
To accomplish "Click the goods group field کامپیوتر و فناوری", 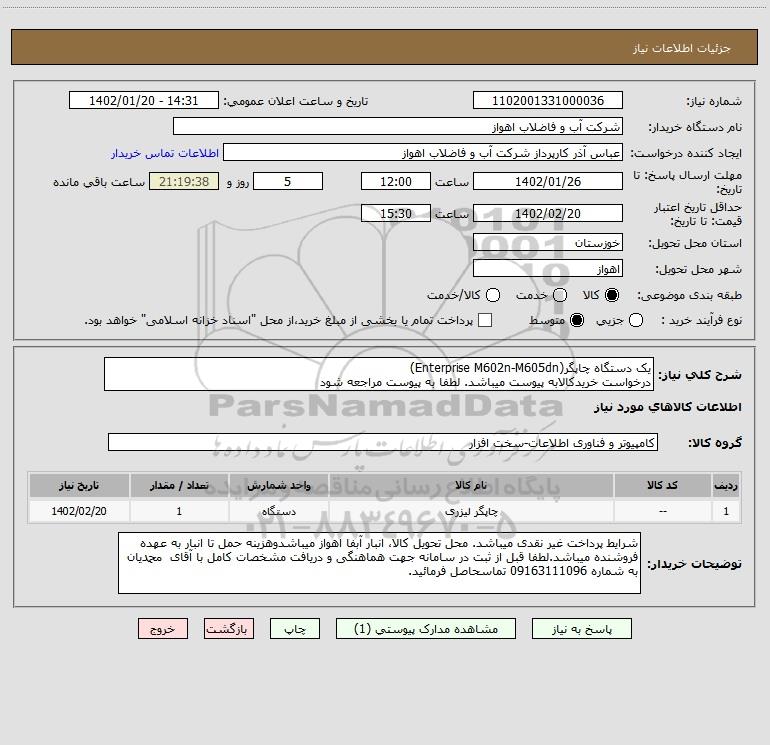I will [383, 442].
